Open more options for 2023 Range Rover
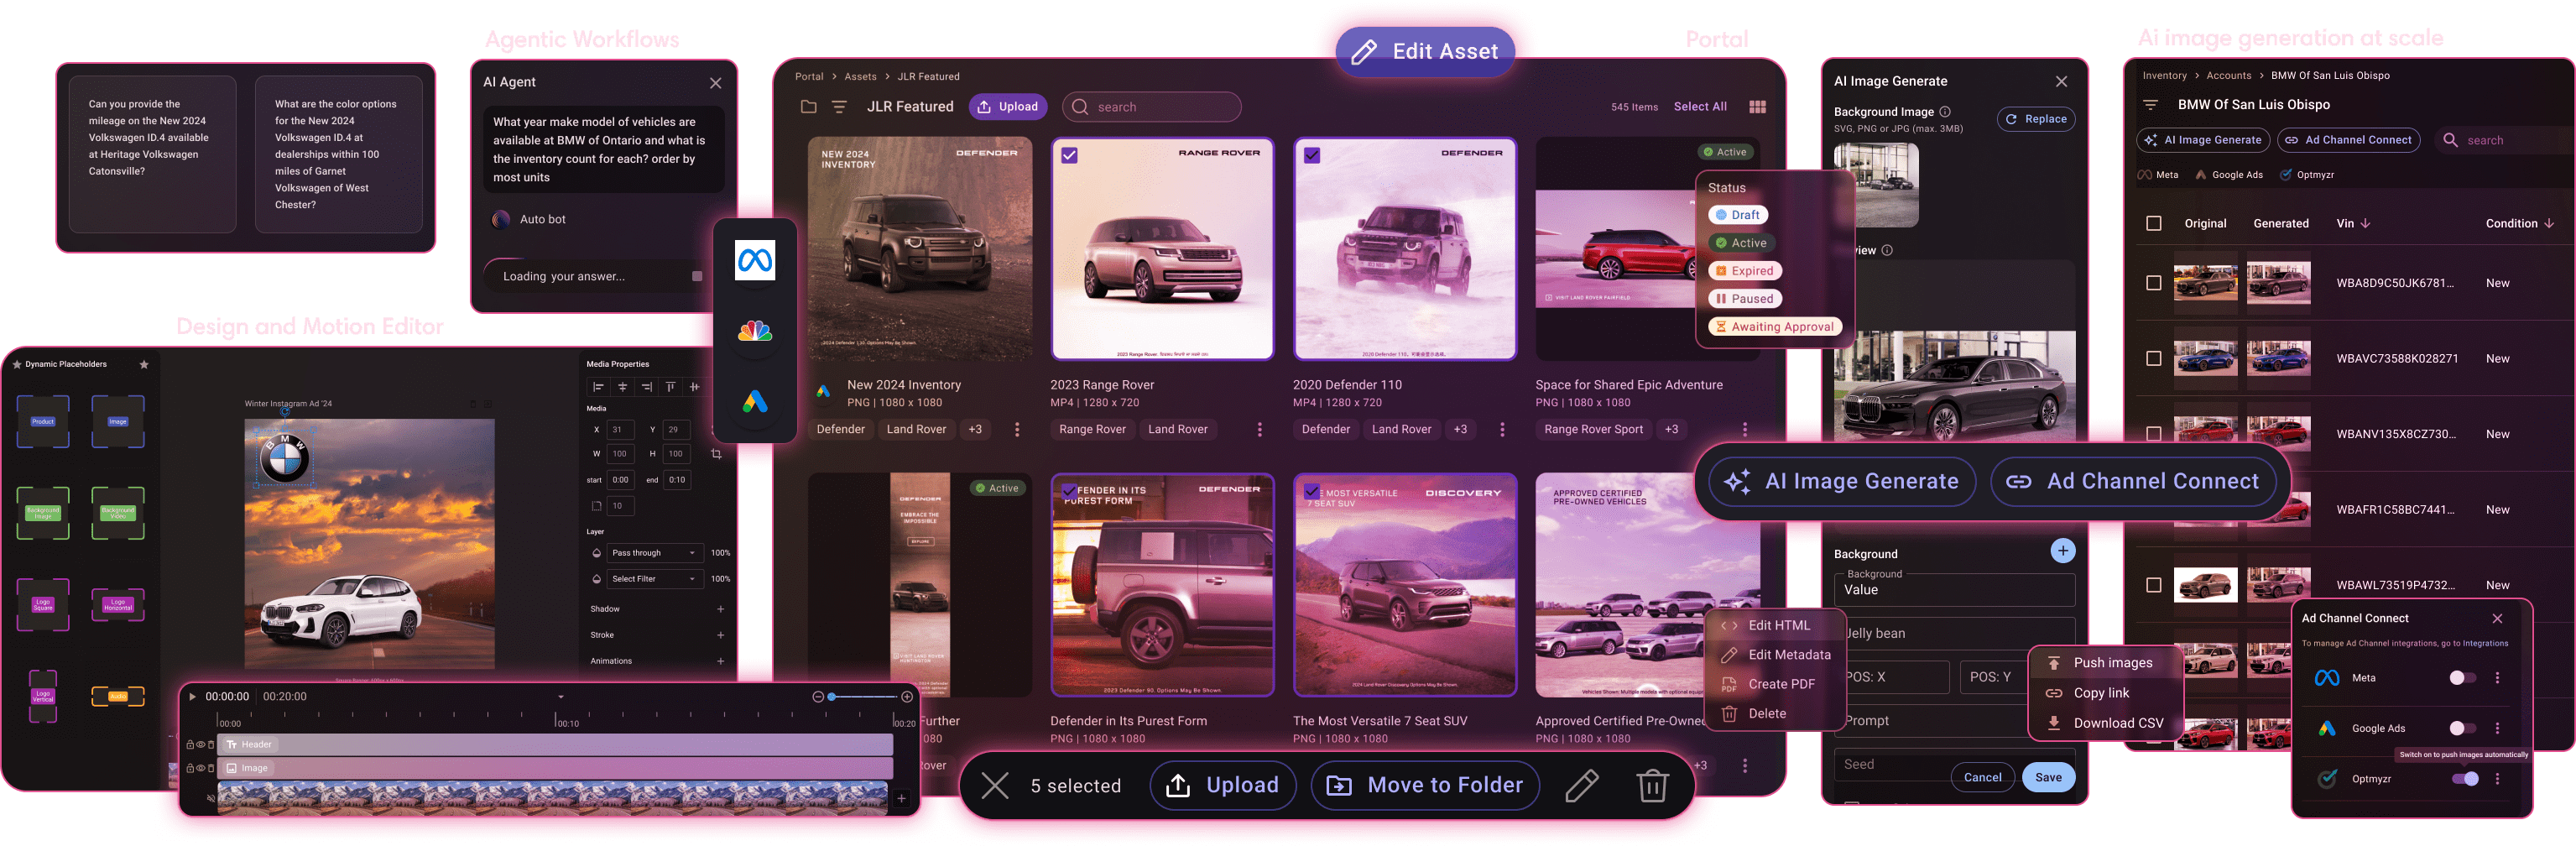Image resolution: width=2576 pixels, height=846 pixels. [1259, 429]
